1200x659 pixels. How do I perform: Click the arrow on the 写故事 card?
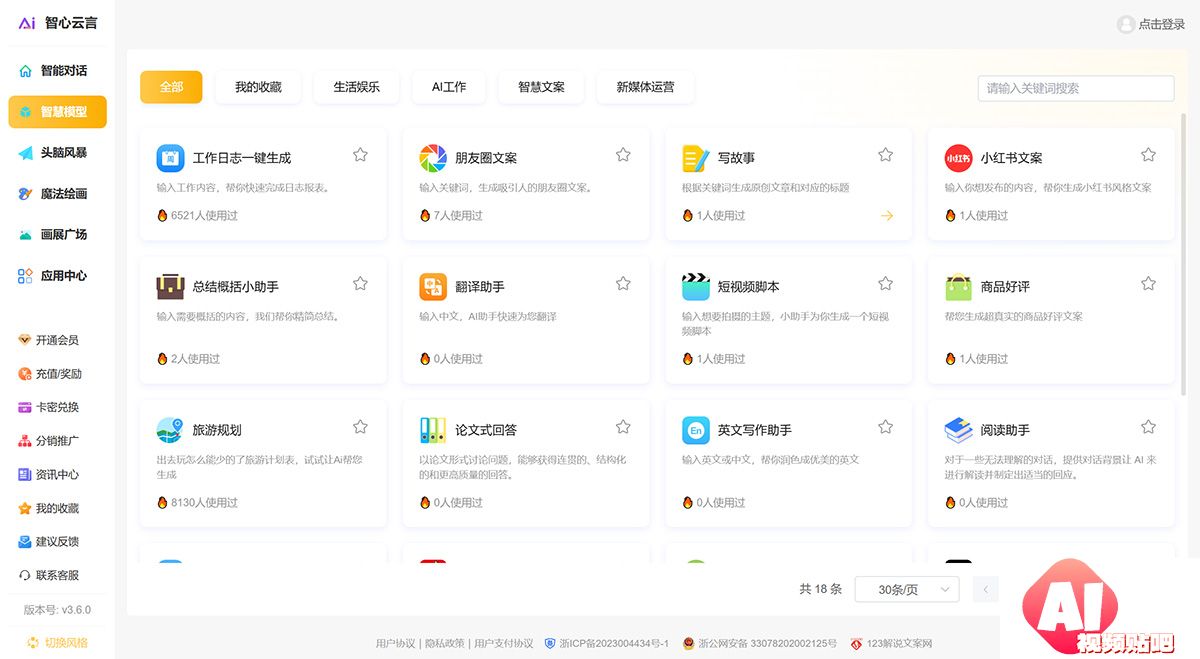point(886,216)
